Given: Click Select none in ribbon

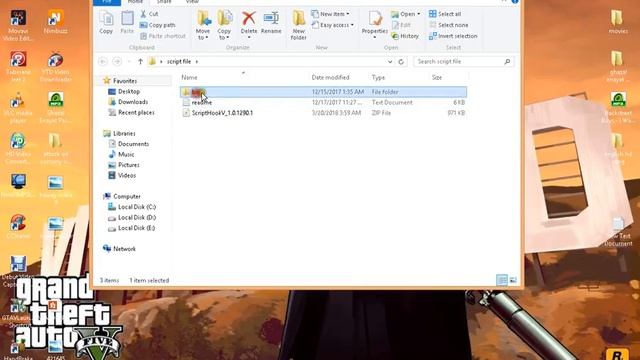Looking at the screenshot, I should (x=449, y=25).
